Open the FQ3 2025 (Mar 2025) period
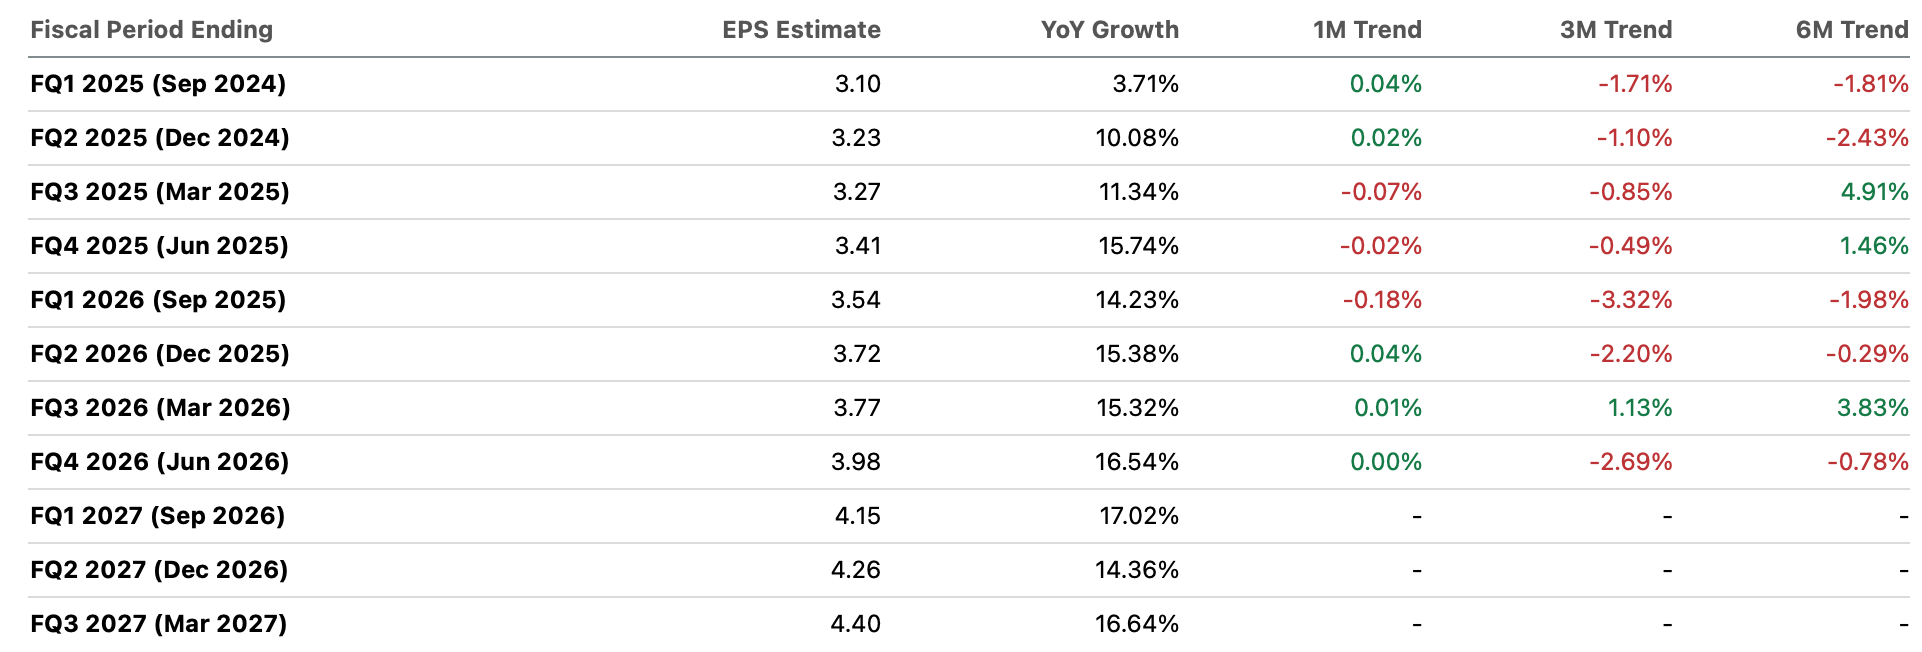 (160, 192)
